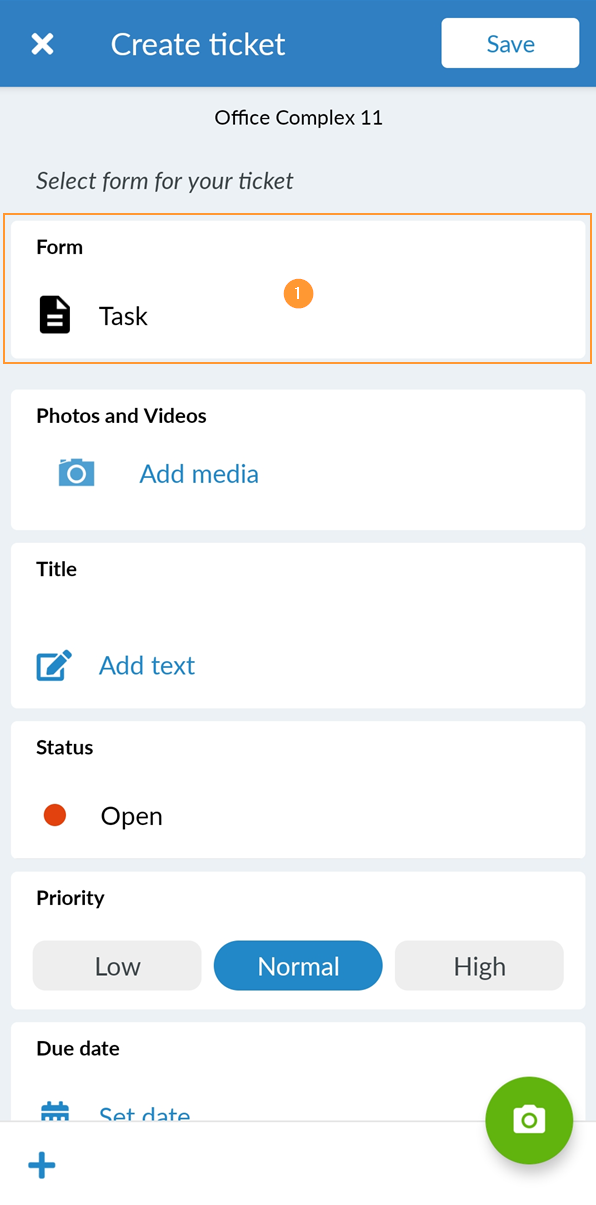
Task: Click the calendar icon under Due date
Action: [55, 1111]
